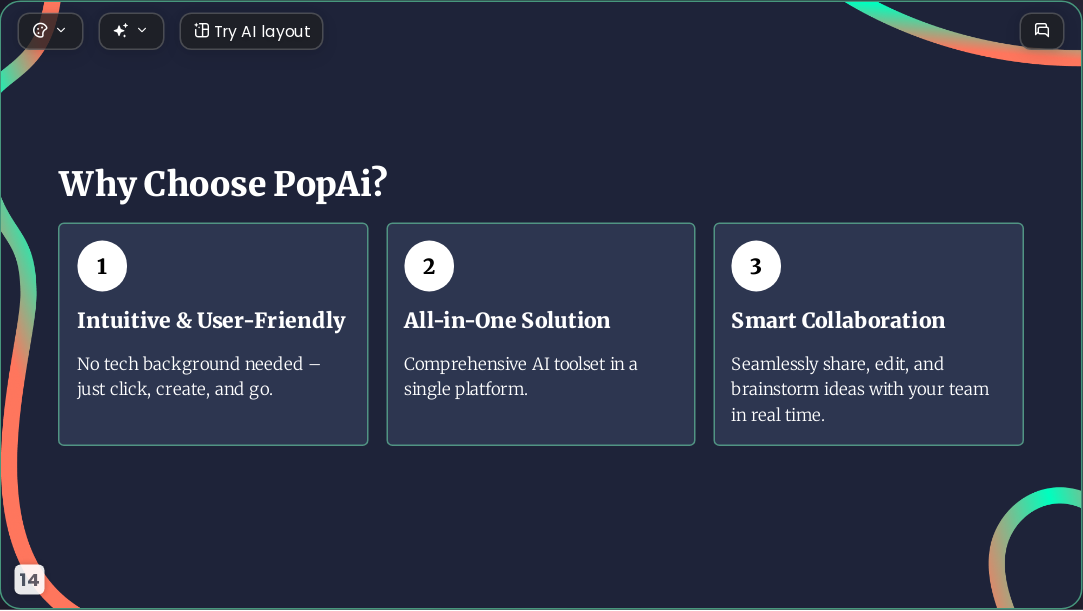Viewport: 1083px width, 611px height.
Task: Select the card number 14 badge
Action: (x=29, y=579)
